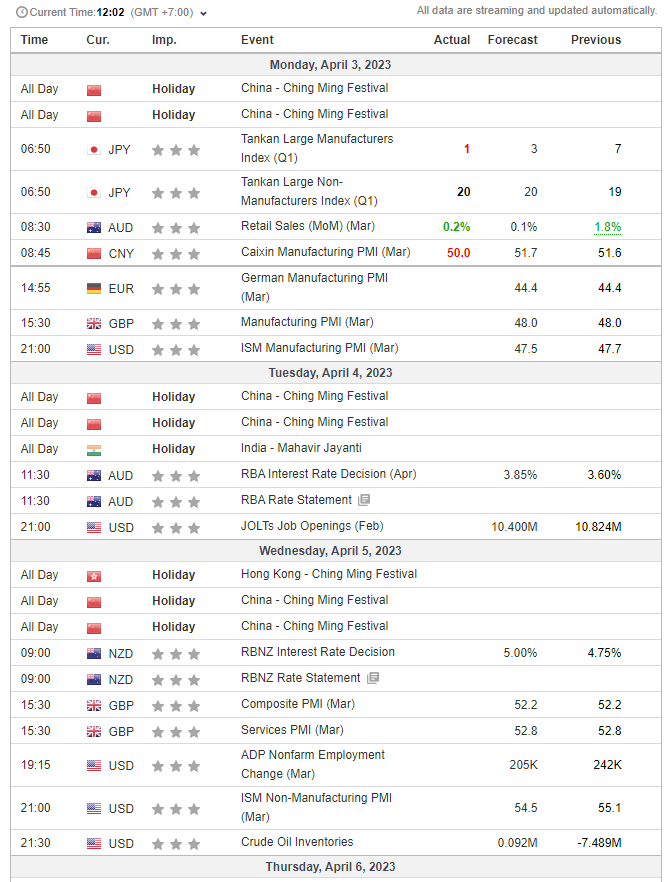Click the clock icon beside Current Time
The image size is (668, 882).
[22, 13]
